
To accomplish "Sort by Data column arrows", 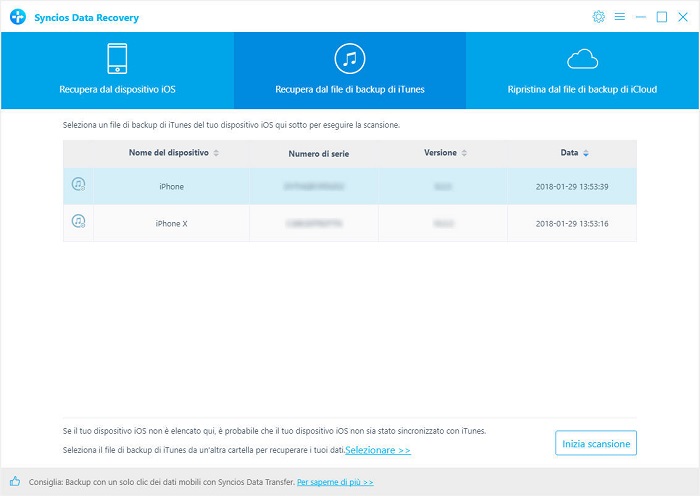I will point(586,153).
